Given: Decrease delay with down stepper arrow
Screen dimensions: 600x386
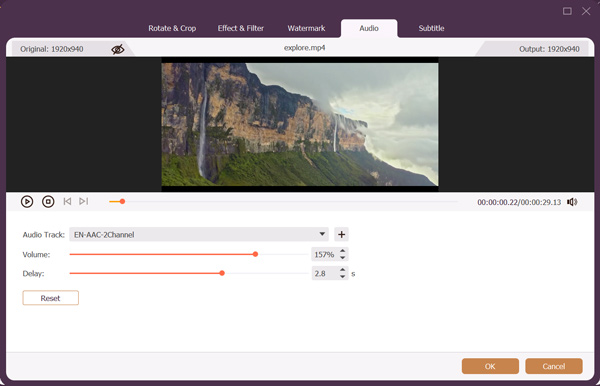Looking at the screenshot, I should point(342,277).
